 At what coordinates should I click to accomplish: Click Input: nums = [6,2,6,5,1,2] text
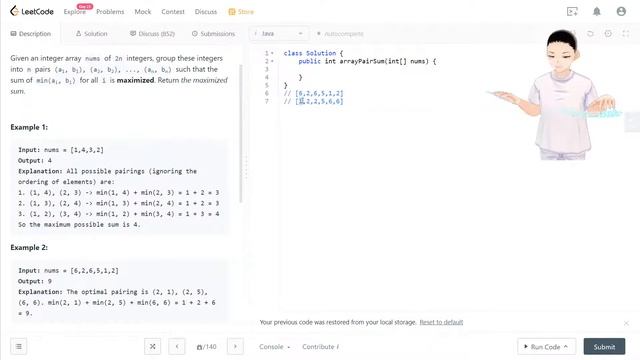[x=68, y=271]
